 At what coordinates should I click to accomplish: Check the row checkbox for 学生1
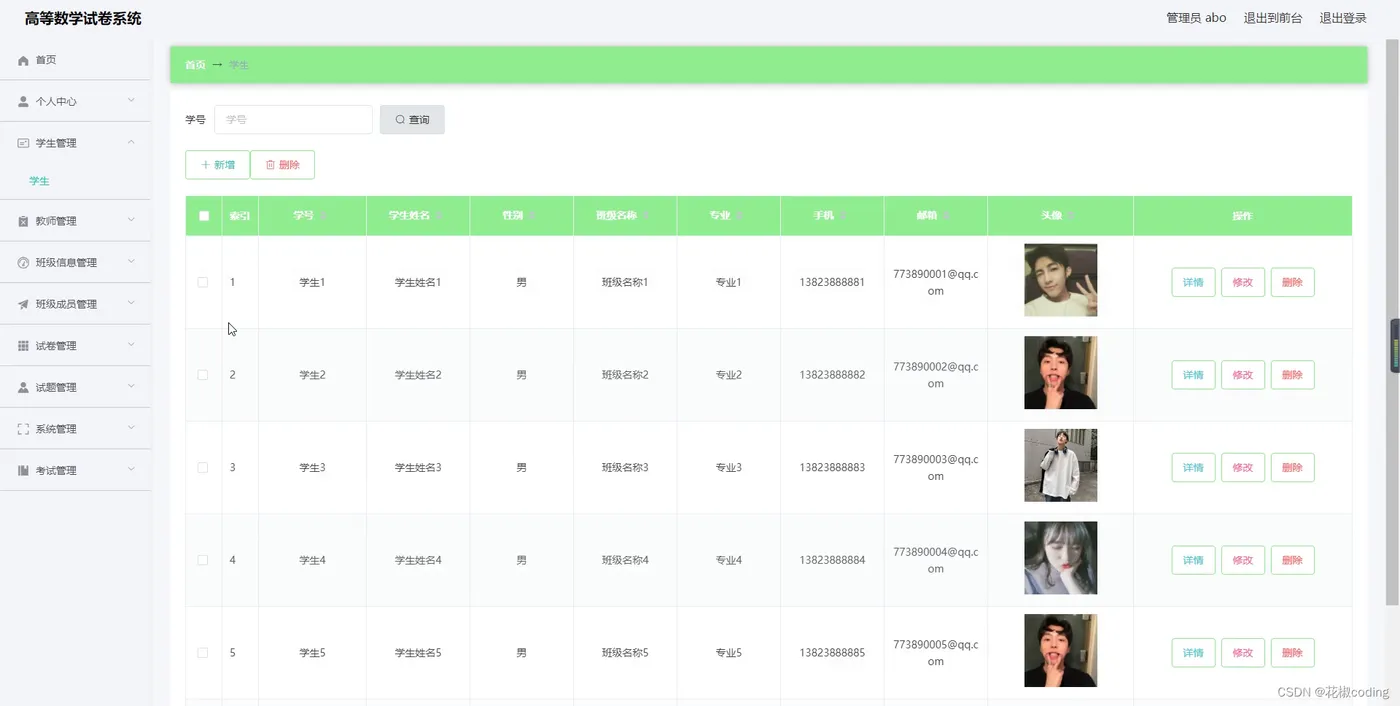tap(203, 283)
